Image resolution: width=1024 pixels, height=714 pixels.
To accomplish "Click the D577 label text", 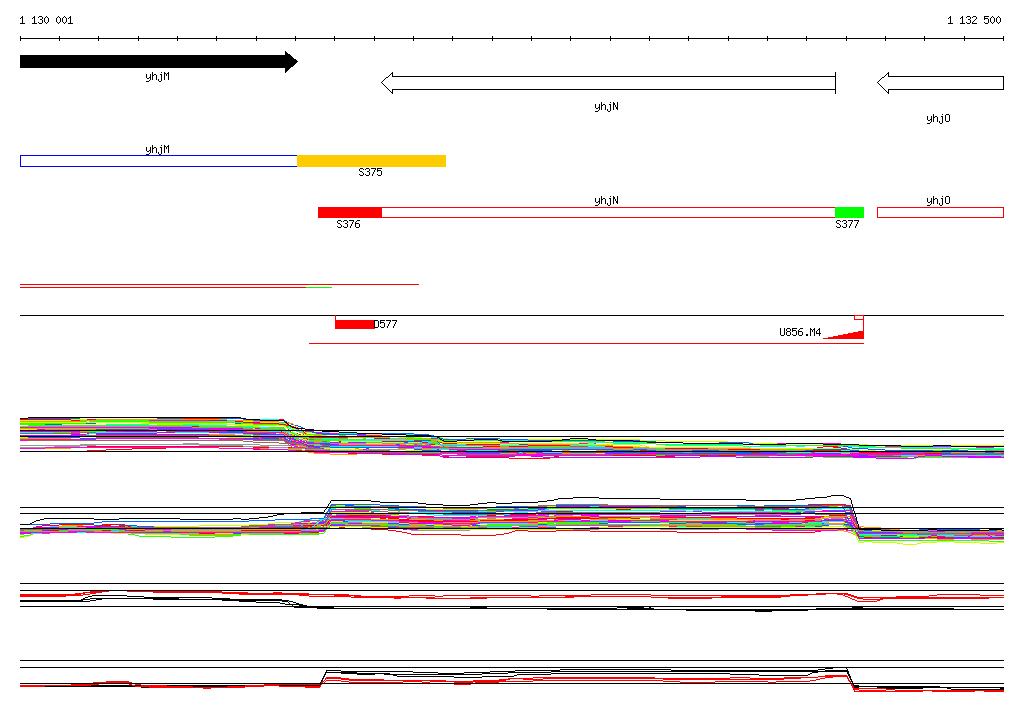I will coord(385,324).
